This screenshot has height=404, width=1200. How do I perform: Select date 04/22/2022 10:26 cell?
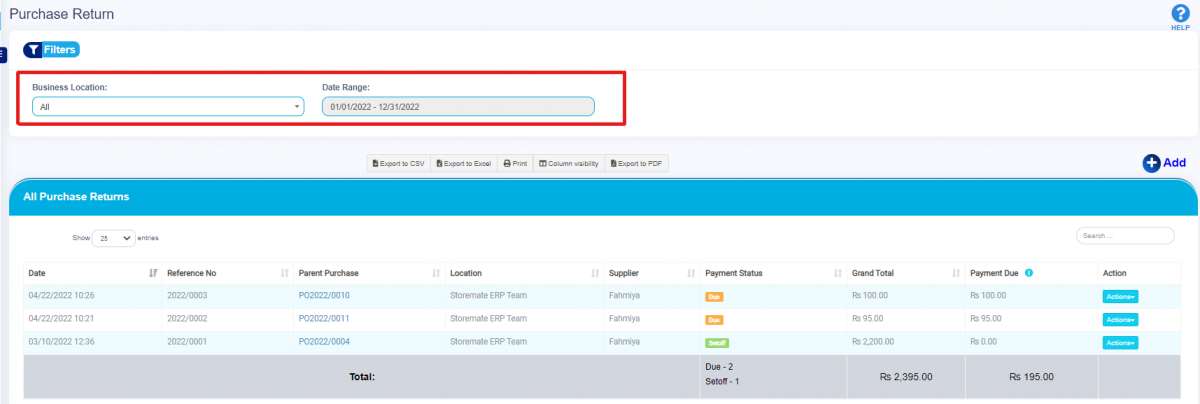pos(93,295)
